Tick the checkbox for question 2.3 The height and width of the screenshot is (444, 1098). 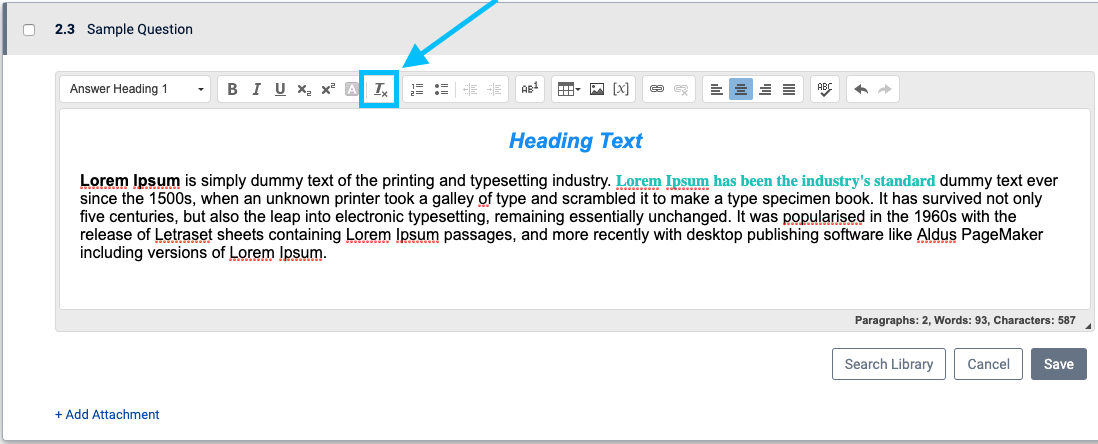(29, 29)
